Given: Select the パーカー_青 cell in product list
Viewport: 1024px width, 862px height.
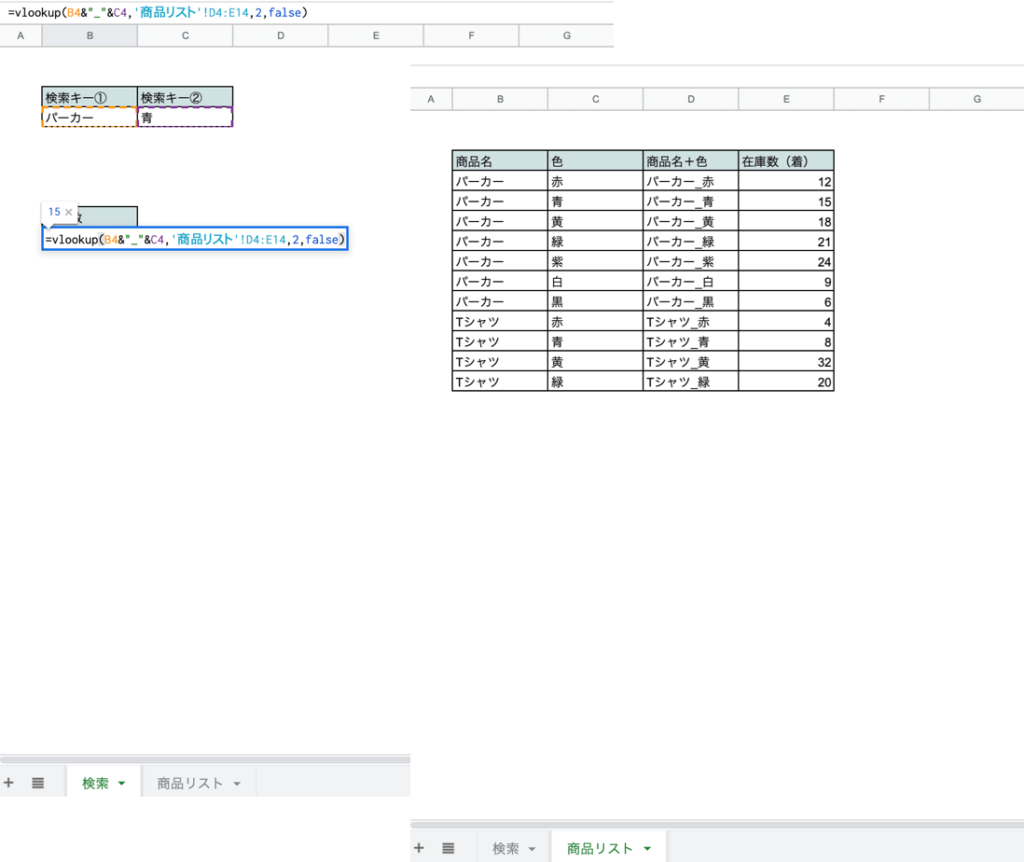Looking at the screenshot, I should click(690, 201).
